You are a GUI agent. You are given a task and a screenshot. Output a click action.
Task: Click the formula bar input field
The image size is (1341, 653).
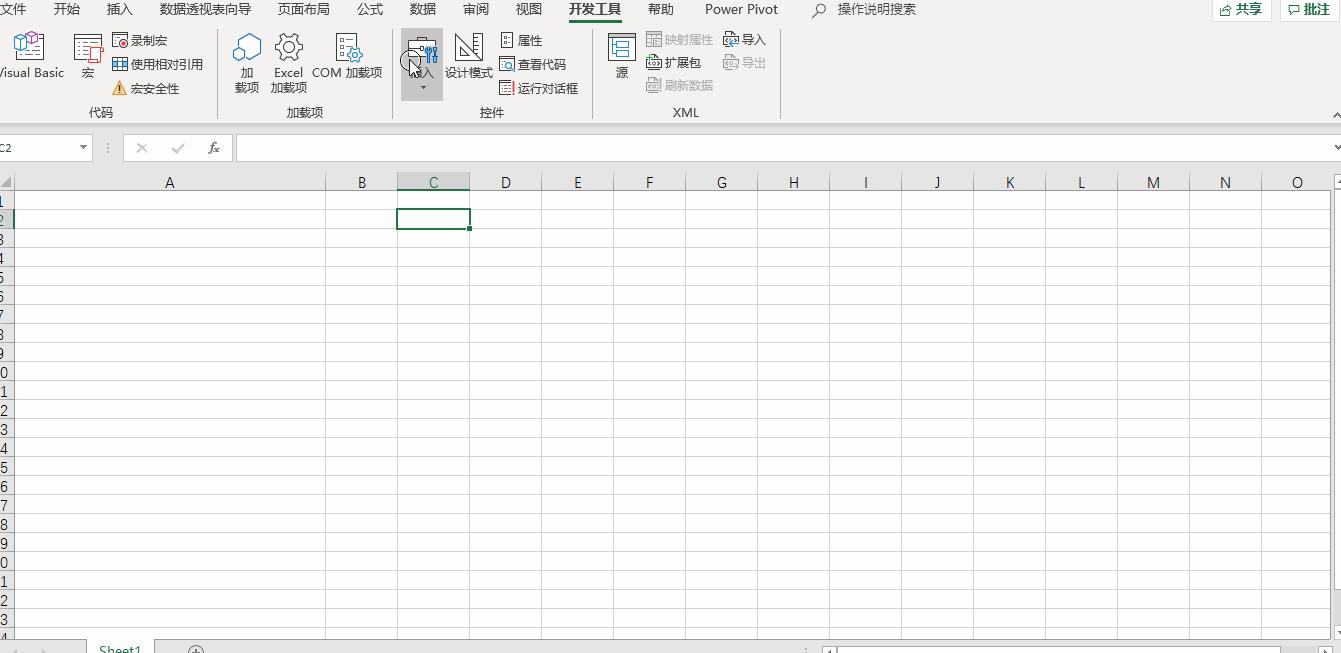click(783, 148)
